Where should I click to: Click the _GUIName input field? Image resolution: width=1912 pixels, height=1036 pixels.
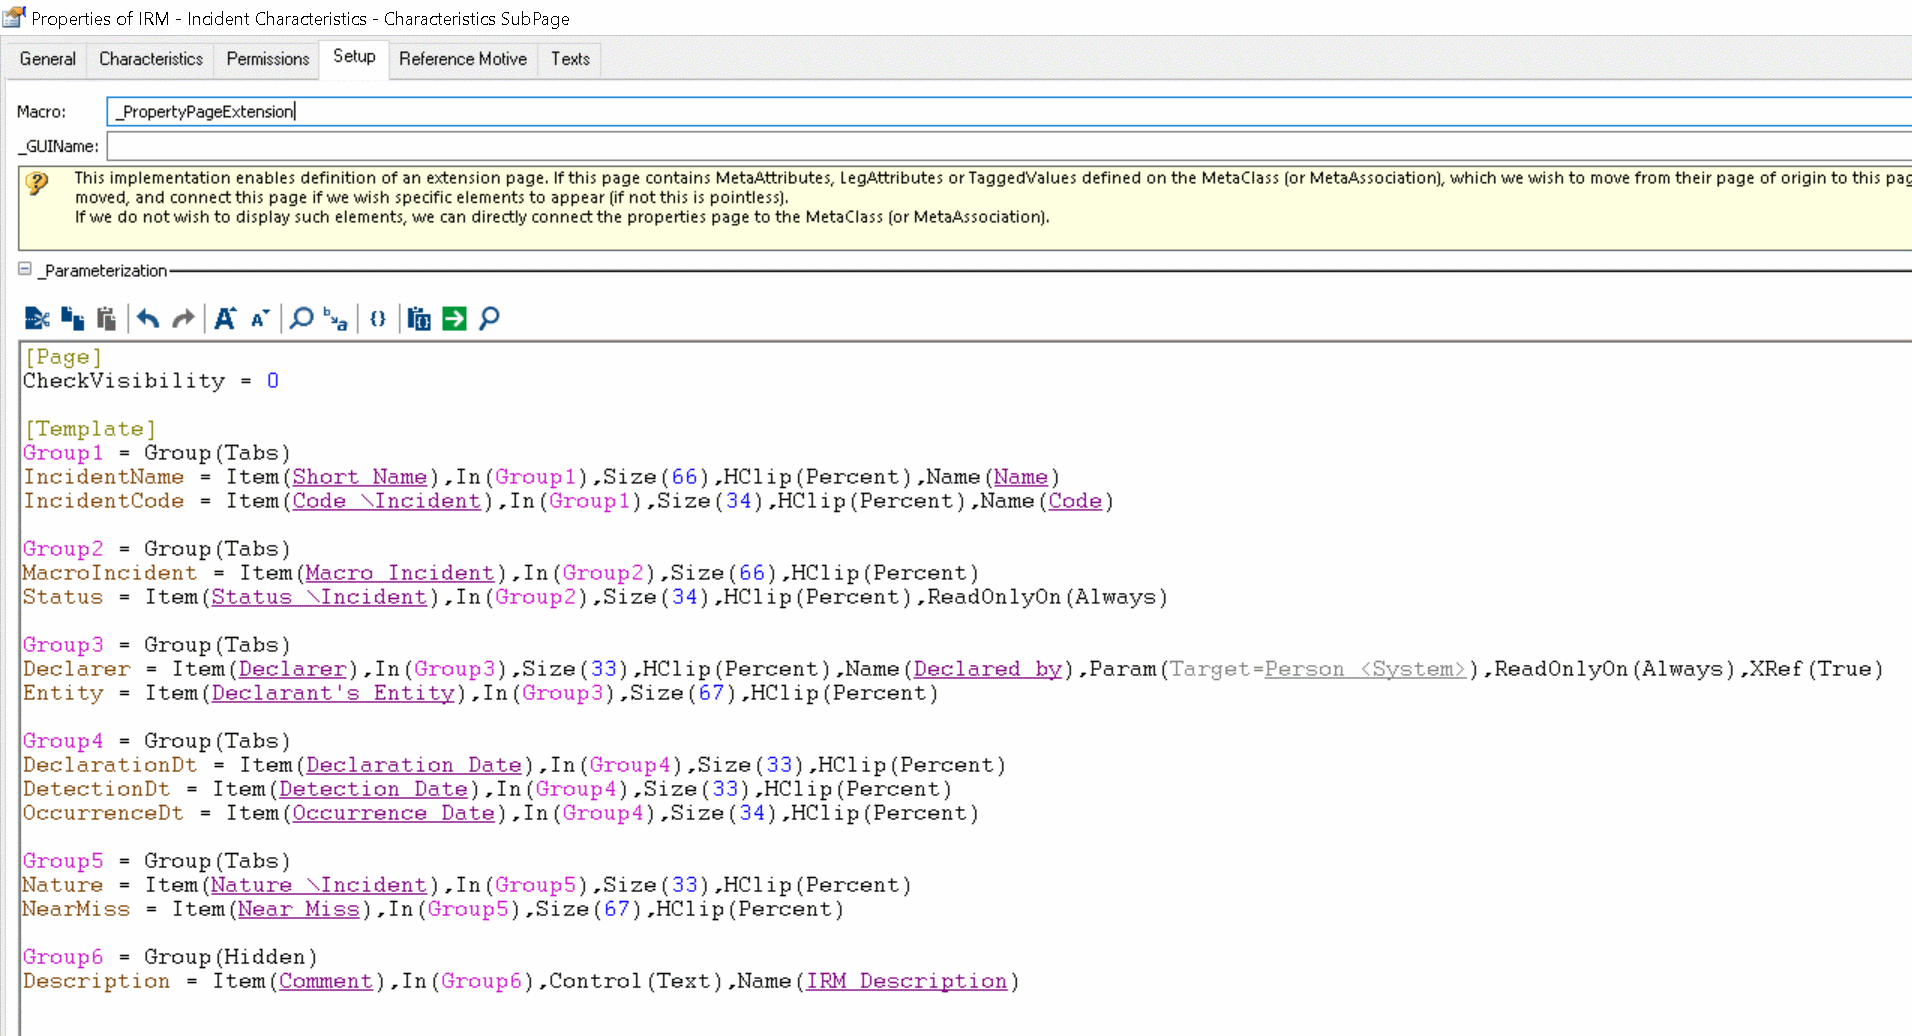coord(1010,146)
